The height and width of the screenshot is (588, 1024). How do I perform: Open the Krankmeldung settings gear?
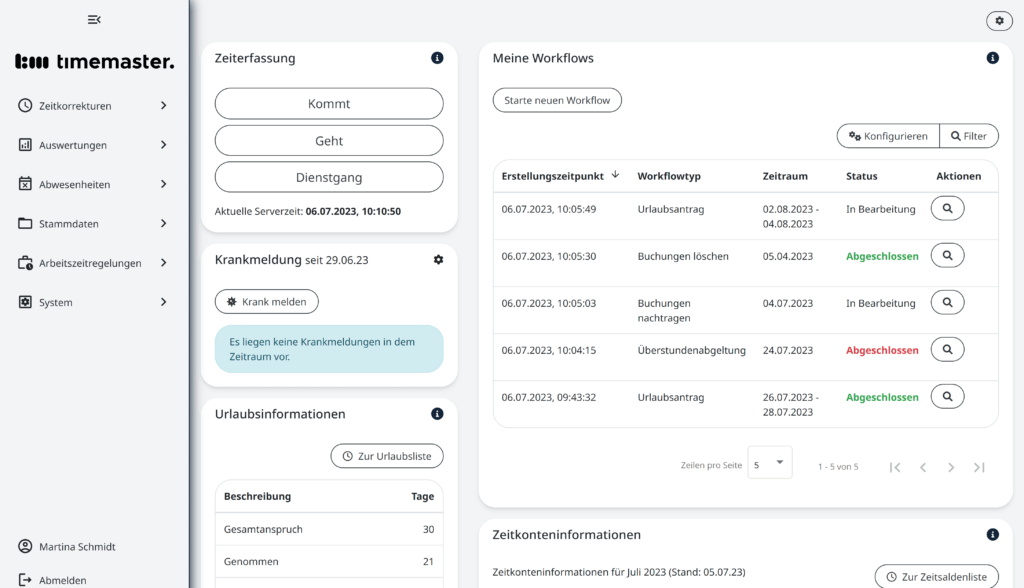437,259
